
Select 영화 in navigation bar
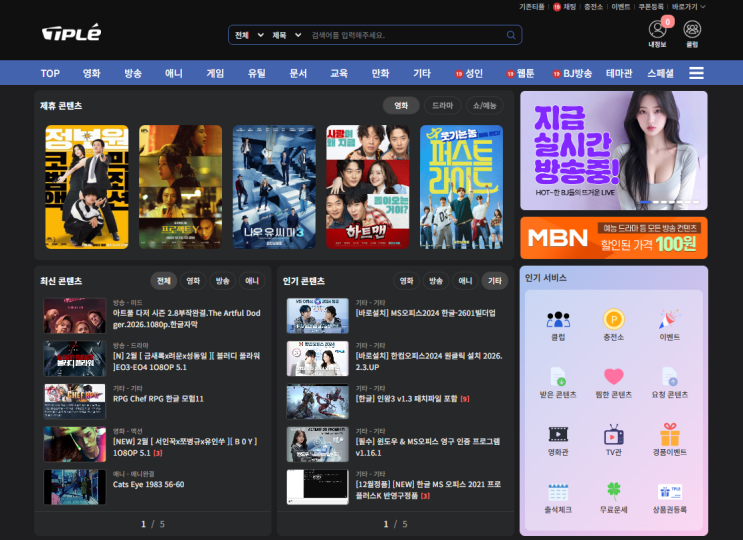(91, 73)
